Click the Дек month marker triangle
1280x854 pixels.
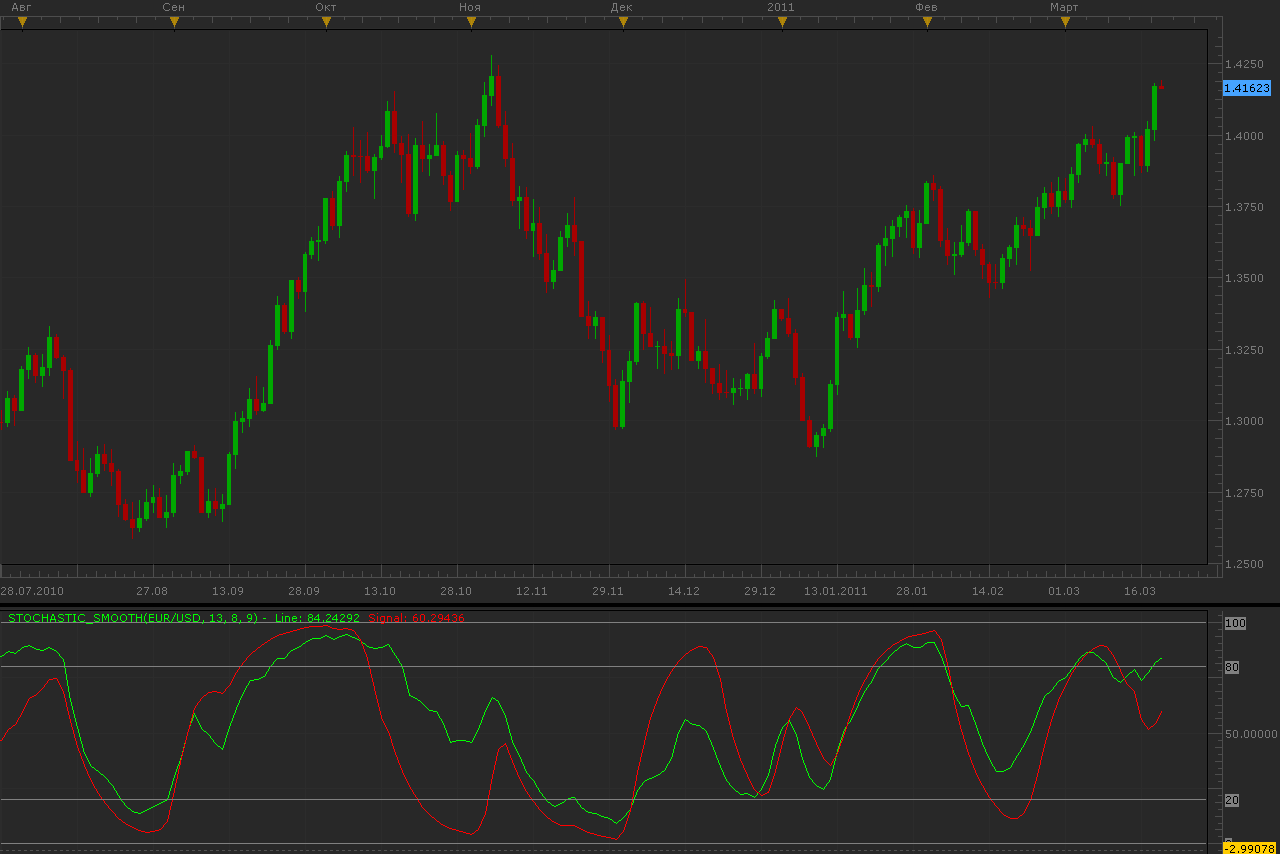coord(622,22)
